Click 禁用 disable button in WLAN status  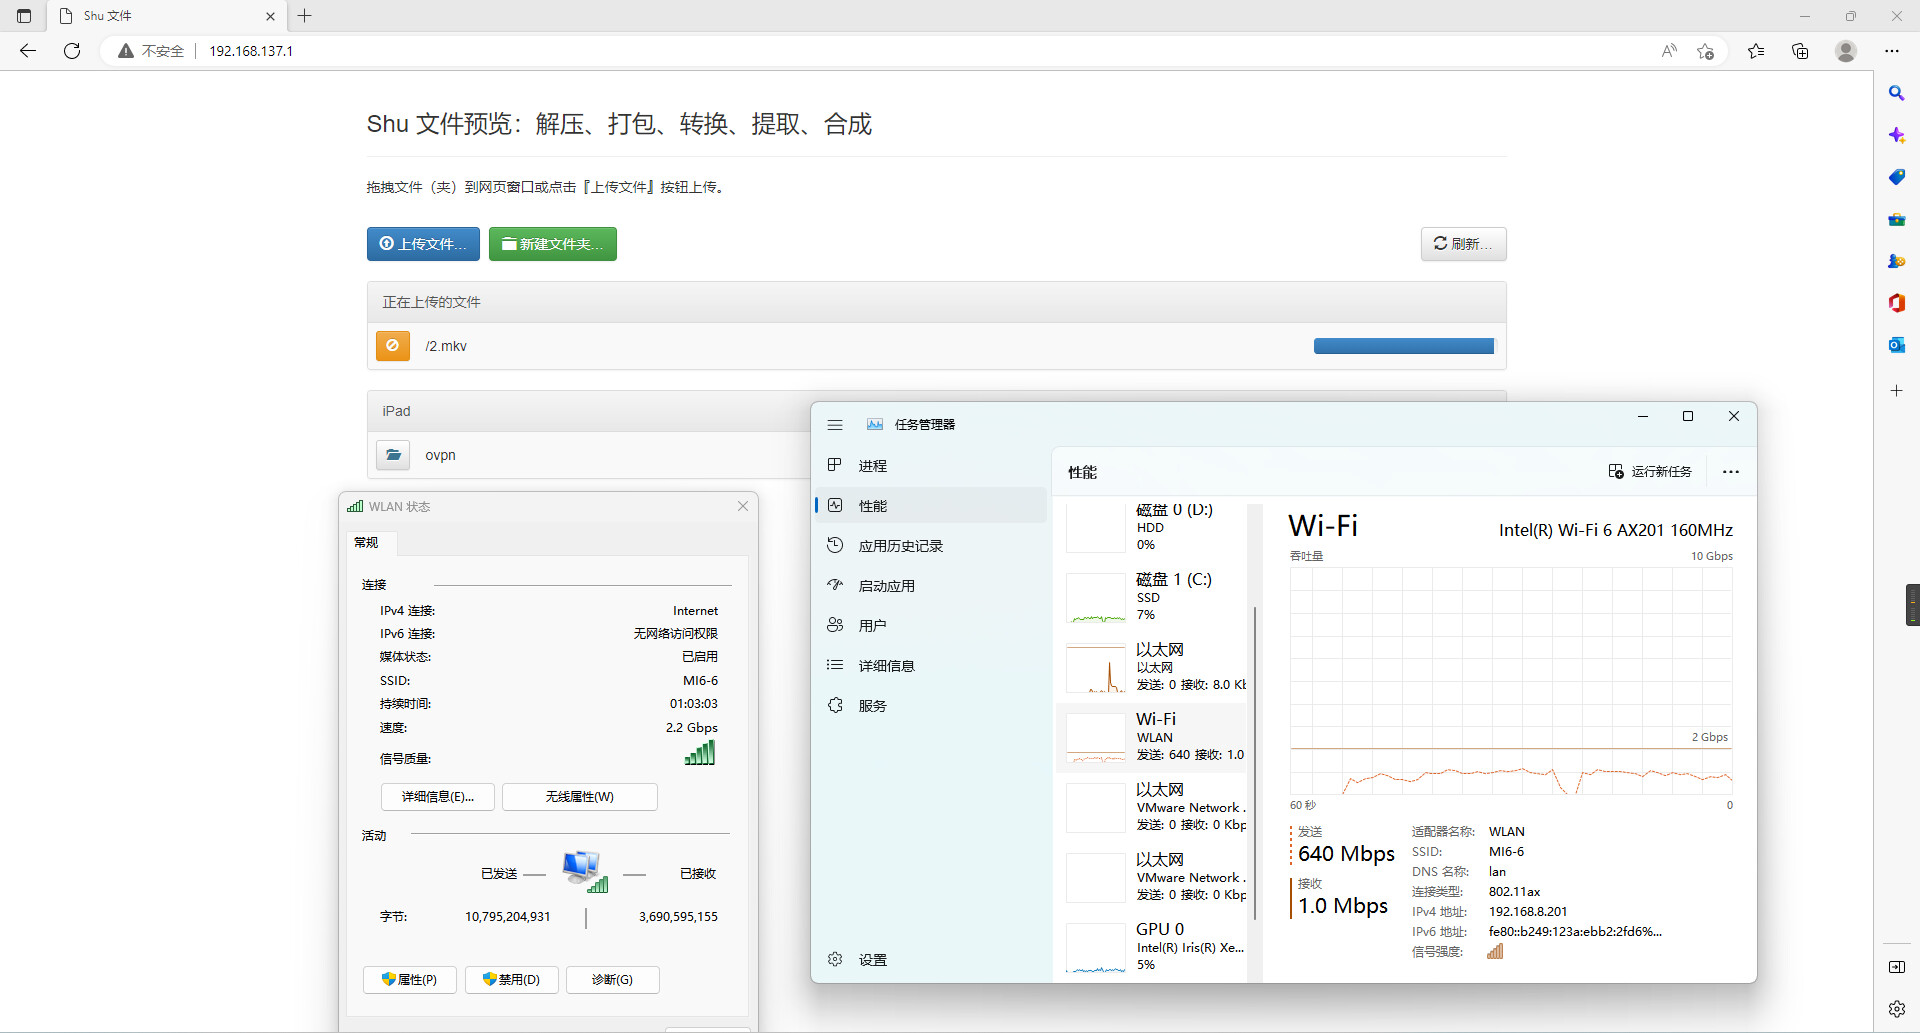[512, 980]
